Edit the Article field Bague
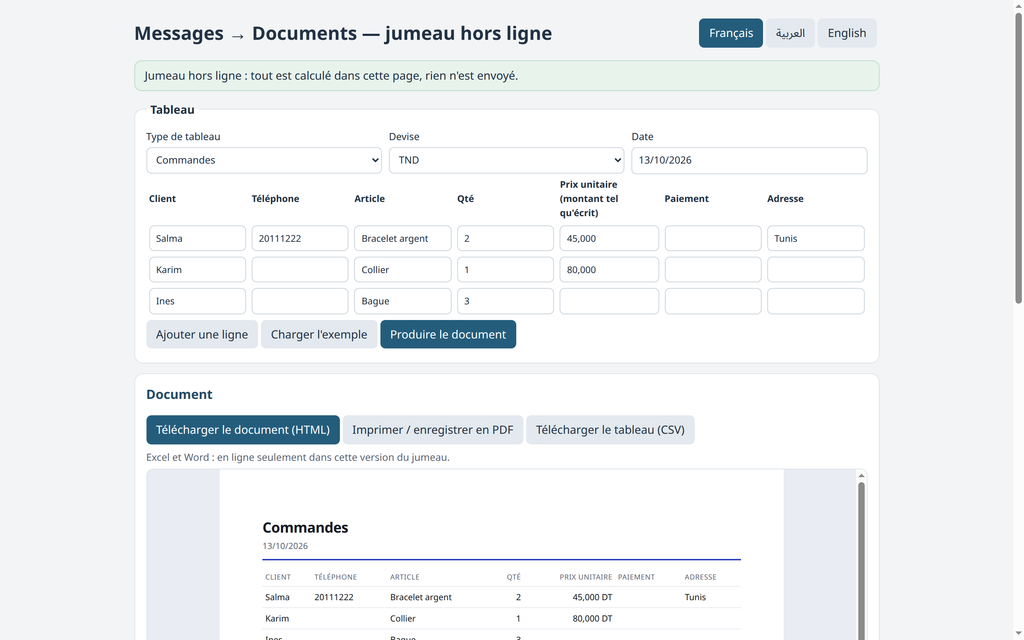 402,301
